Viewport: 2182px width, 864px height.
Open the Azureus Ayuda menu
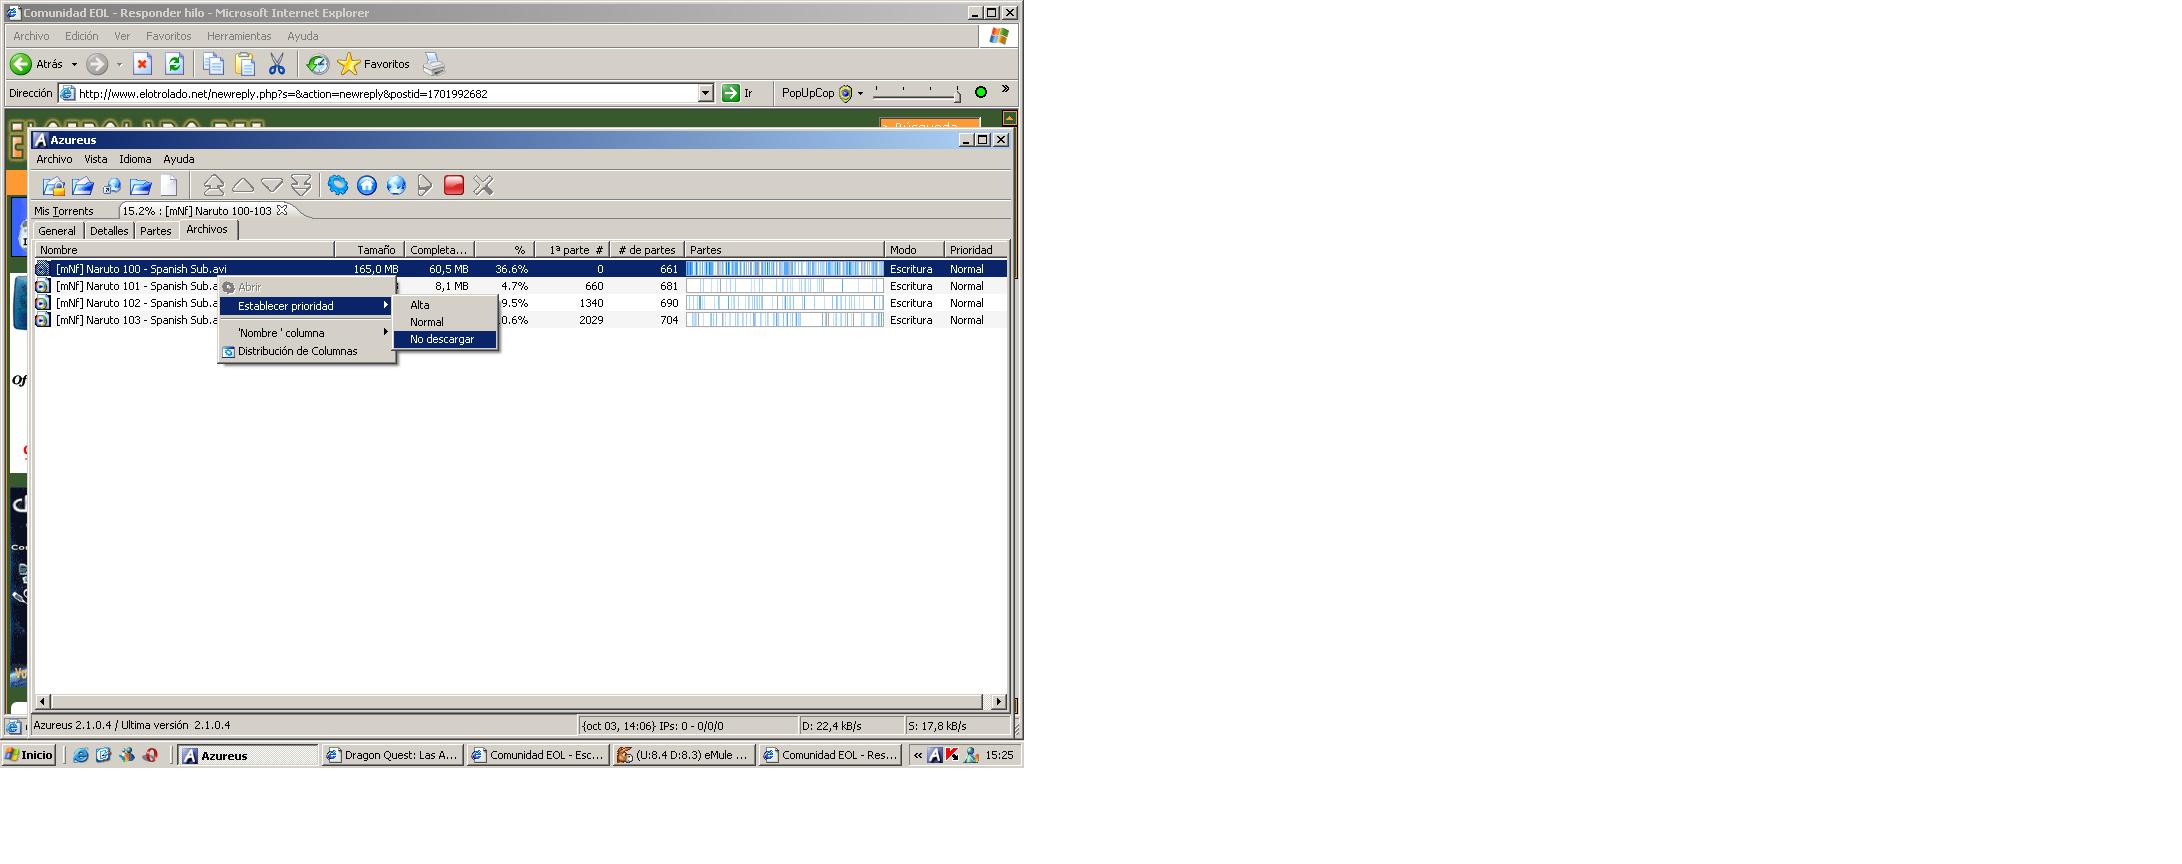tap(179, 159)
